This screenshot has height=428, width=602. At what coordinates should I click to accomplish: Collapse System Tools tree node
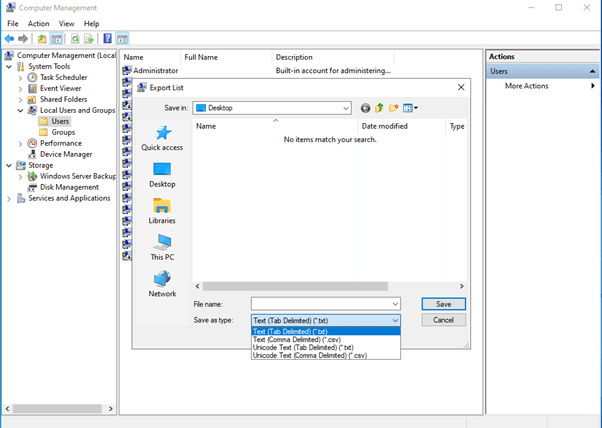pos(9,66)
